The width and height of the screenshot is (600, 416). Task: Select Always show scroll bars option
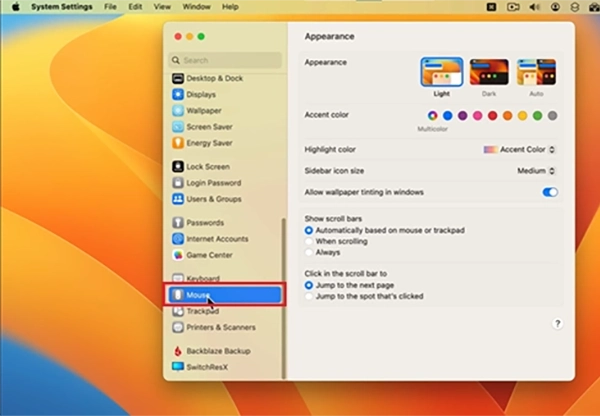[x=308, y=253]
